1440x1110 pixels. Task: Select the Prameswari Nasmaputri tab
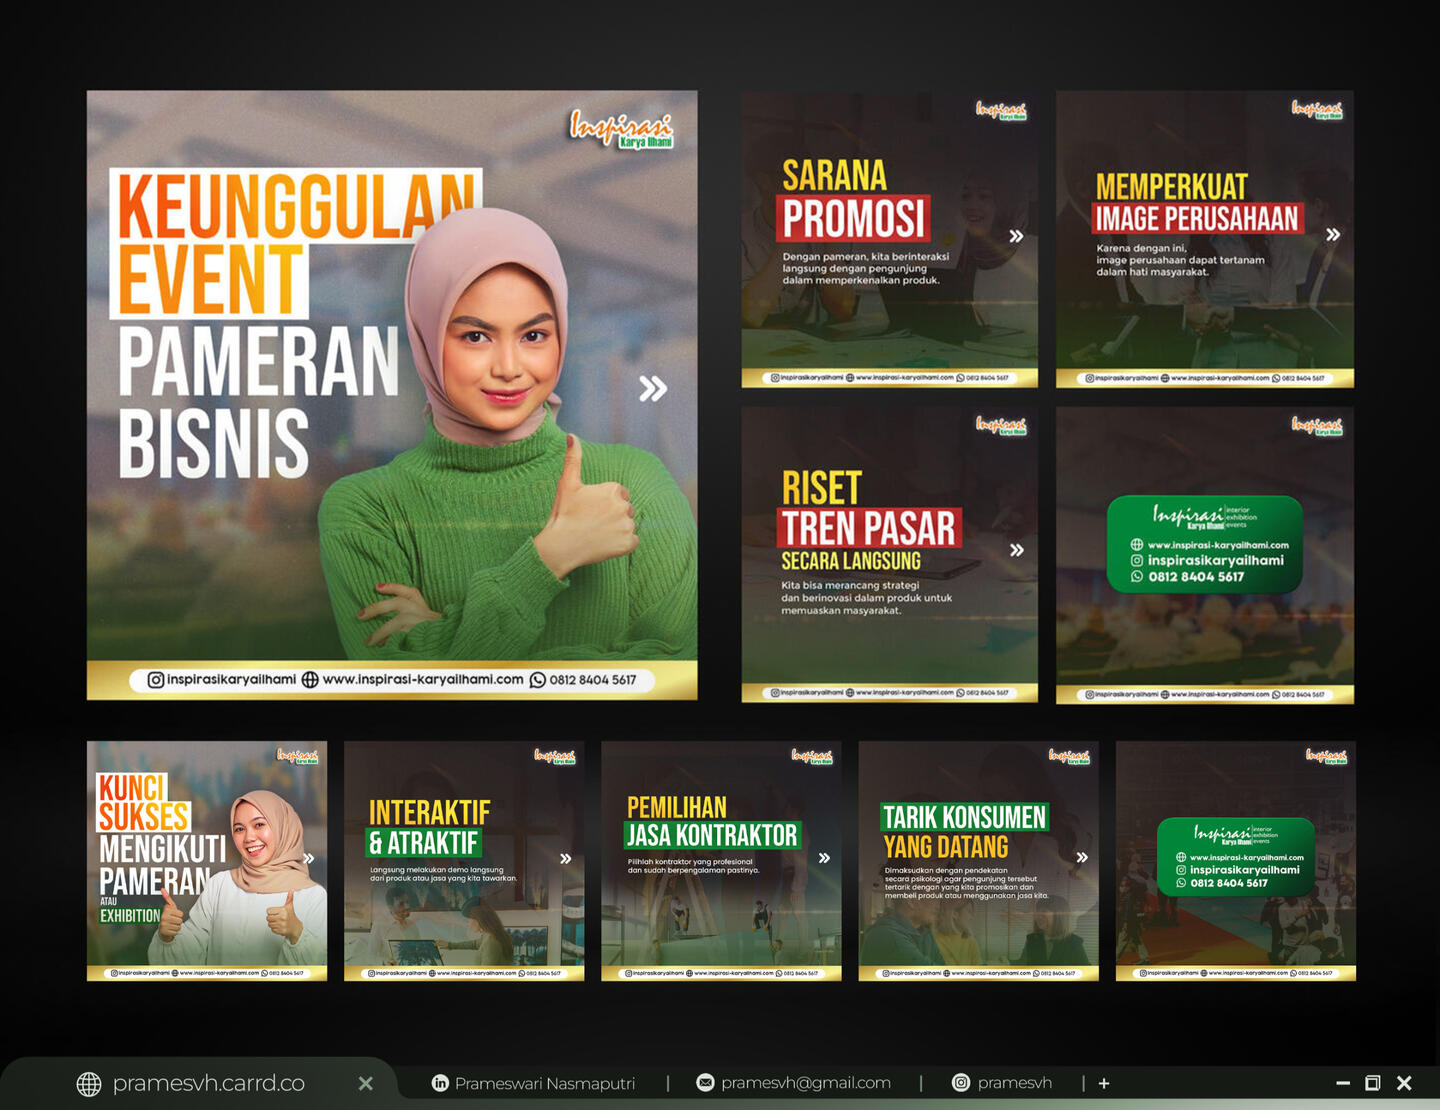(x=544, y=1083)
